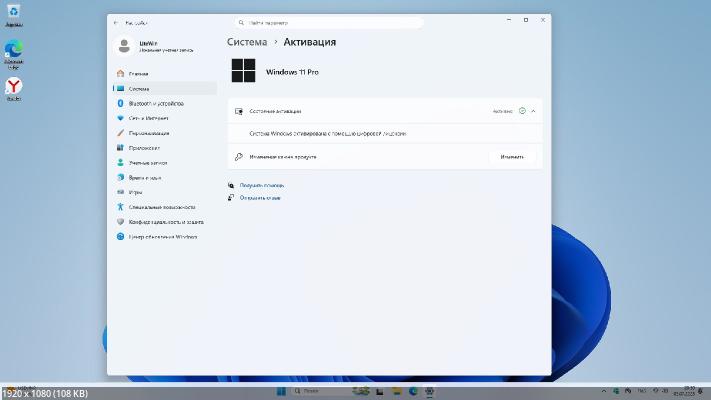Open Центр обновления Windows
711x400 pixels.
pos(164,237)
